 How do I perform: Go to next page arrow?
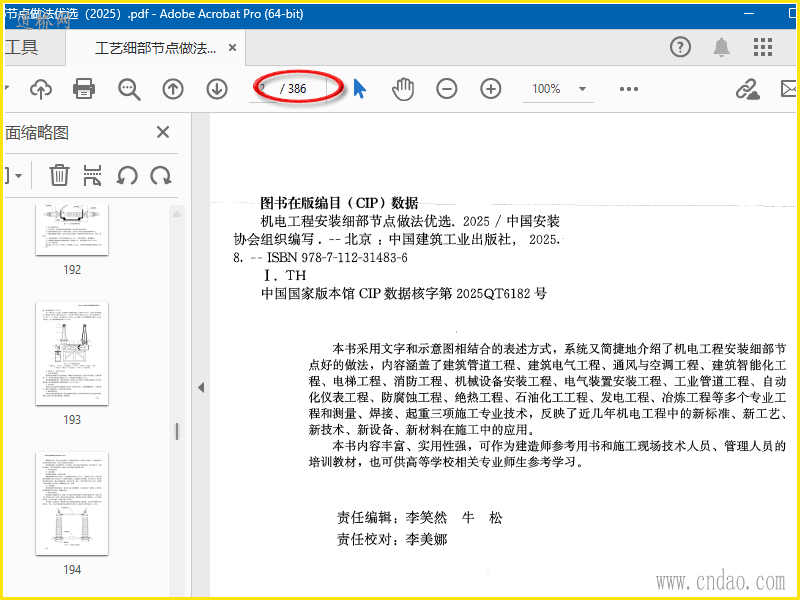coord(217,89)
